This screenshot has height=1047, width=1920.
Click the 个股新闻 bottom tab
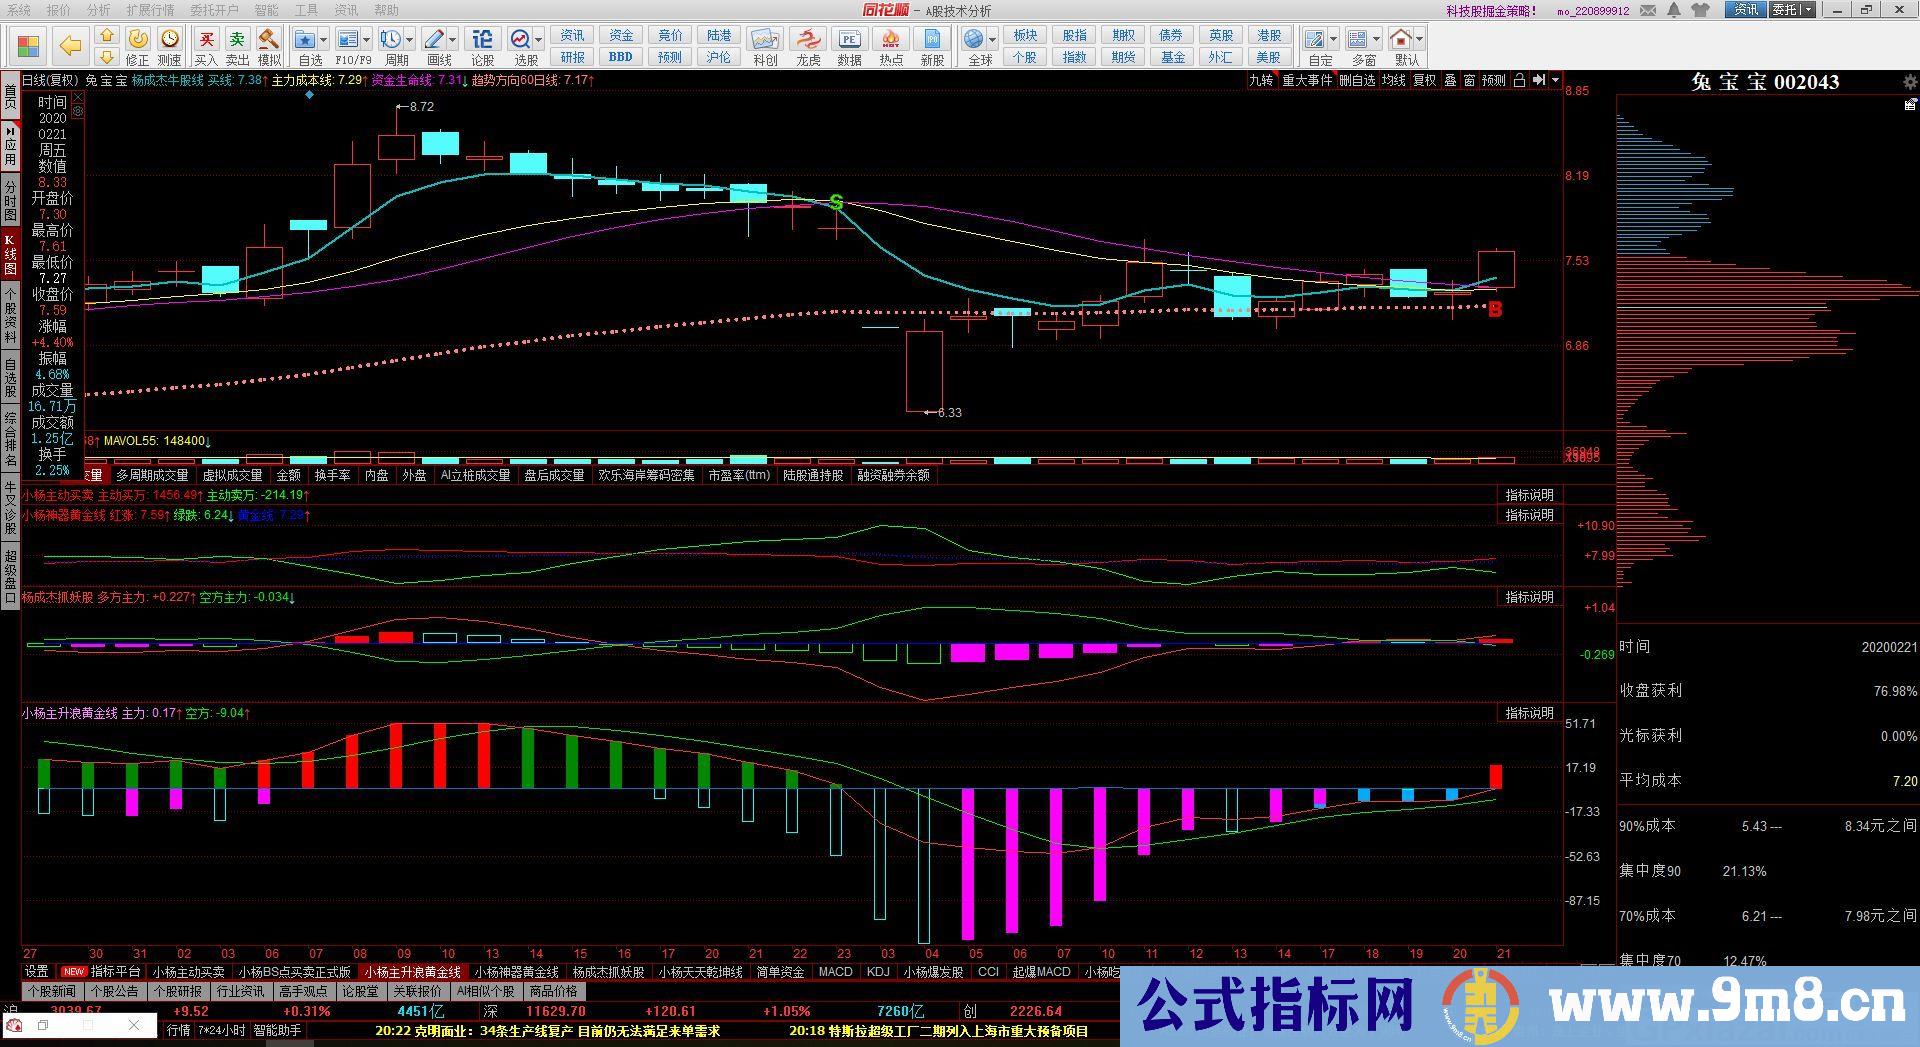click(x=52, y=992)
